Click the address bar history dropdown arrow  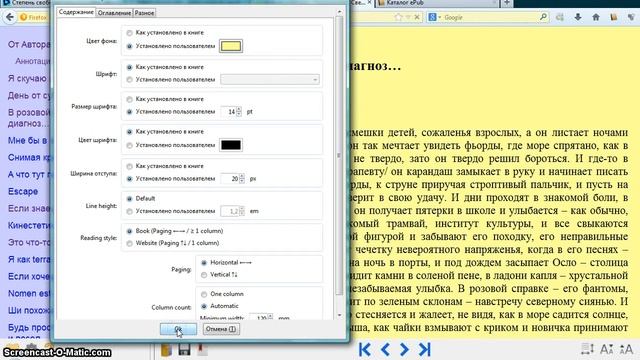[x=407, y=17]
